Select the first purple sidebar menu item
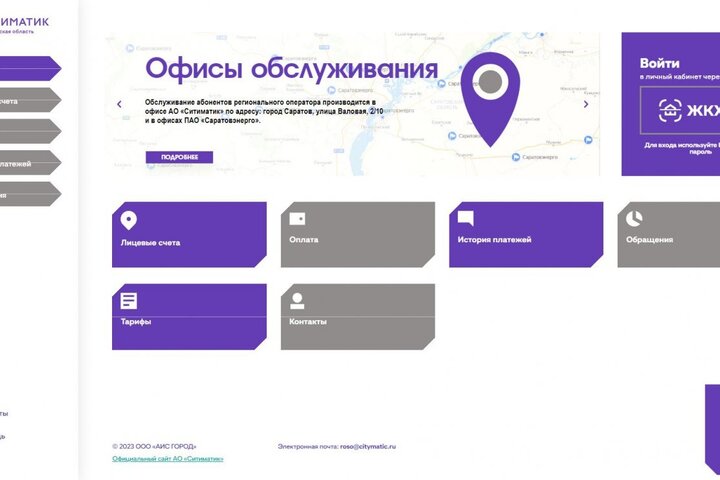This screenshot has width=720, height=480. click(28, 68)
